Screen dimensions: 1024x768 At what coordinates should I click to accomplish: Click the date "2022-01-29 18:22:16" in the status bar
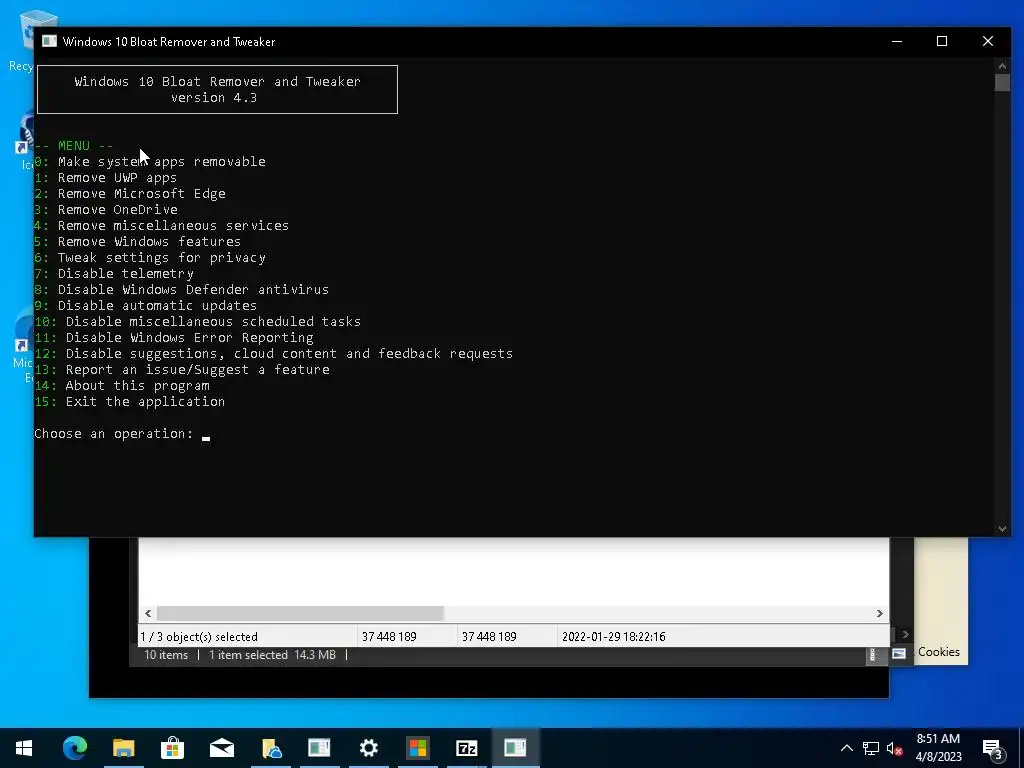click(613, 636)
